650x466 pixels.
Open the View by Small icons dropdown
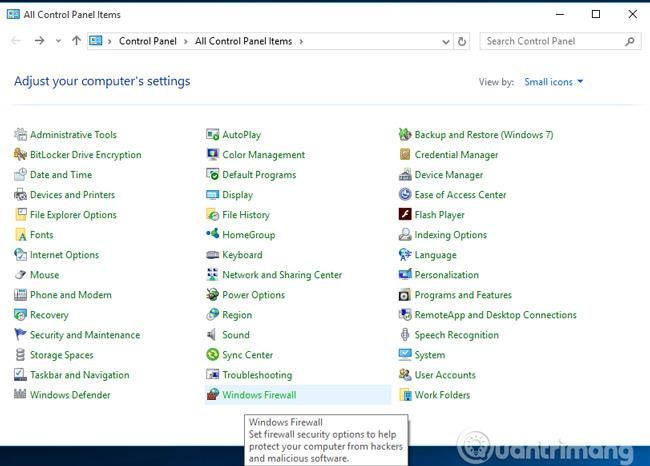553,82
